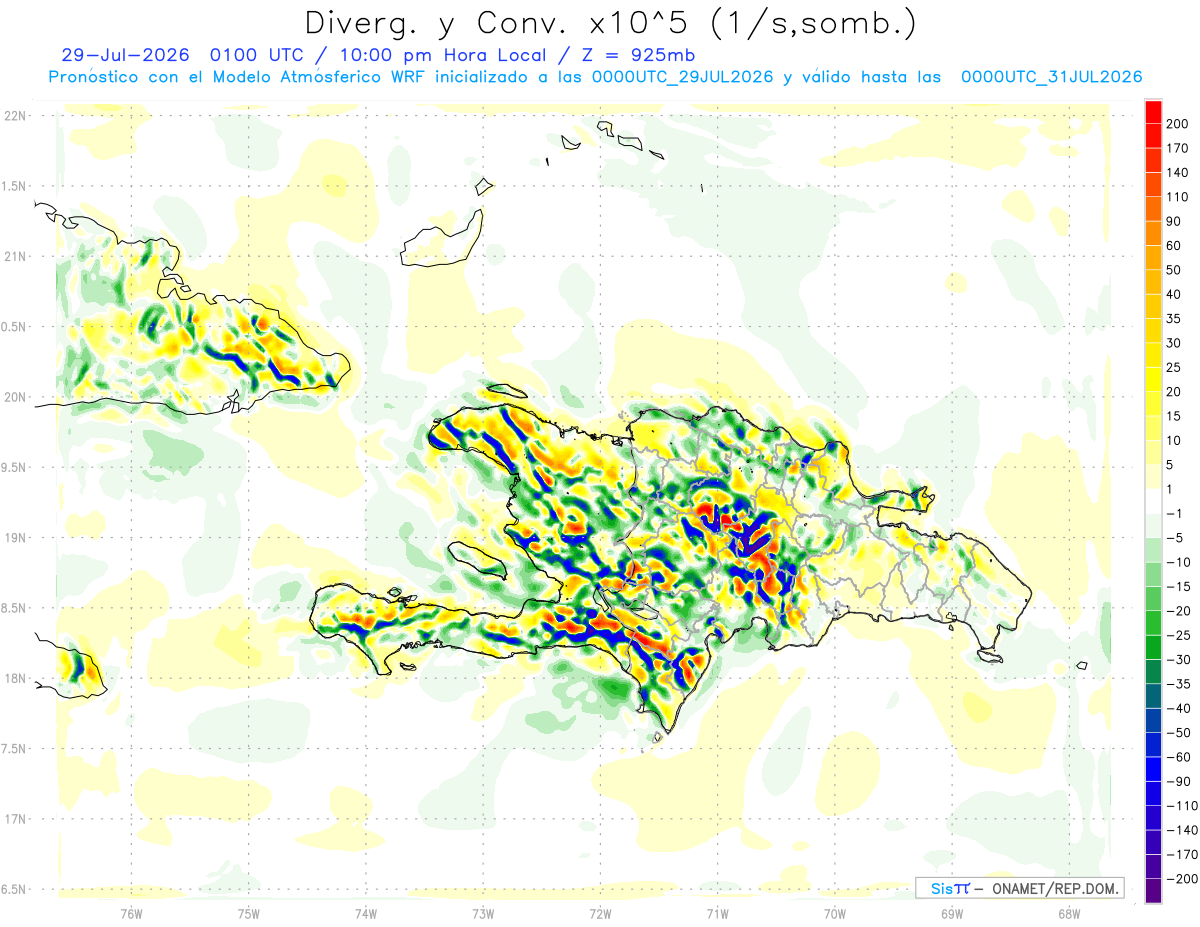Click the white color bar segment between 1 and -1

point(1153,501)
